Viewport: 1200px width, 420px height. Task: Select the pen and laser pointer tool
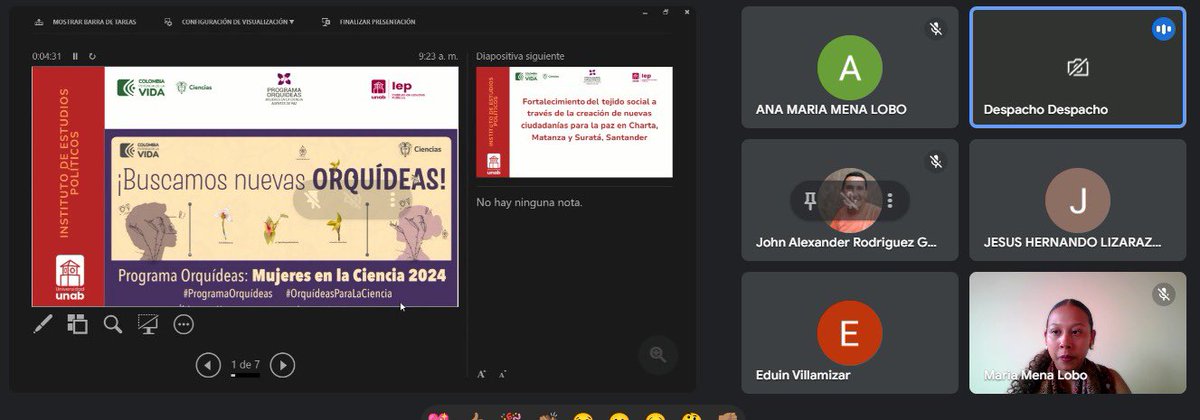43,323
